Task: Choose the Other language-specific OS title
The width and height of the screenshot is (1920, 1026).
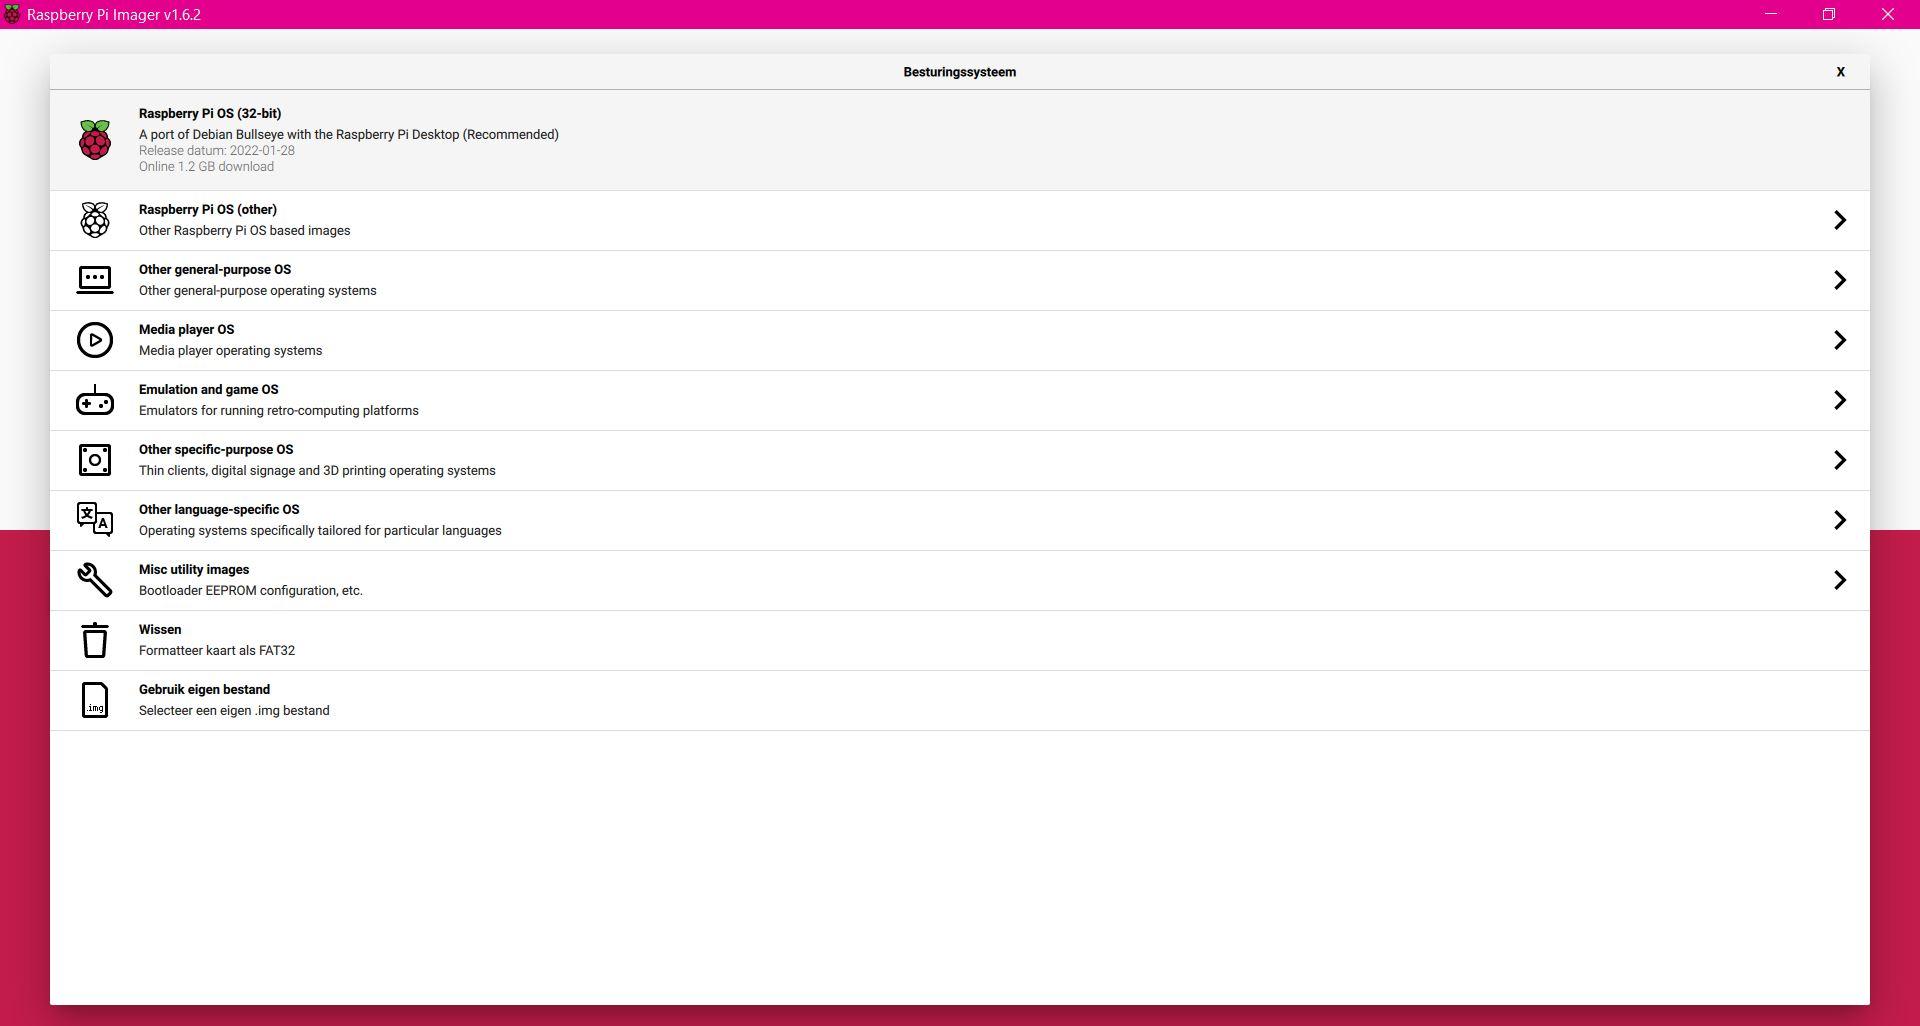Action: (219, 510)
